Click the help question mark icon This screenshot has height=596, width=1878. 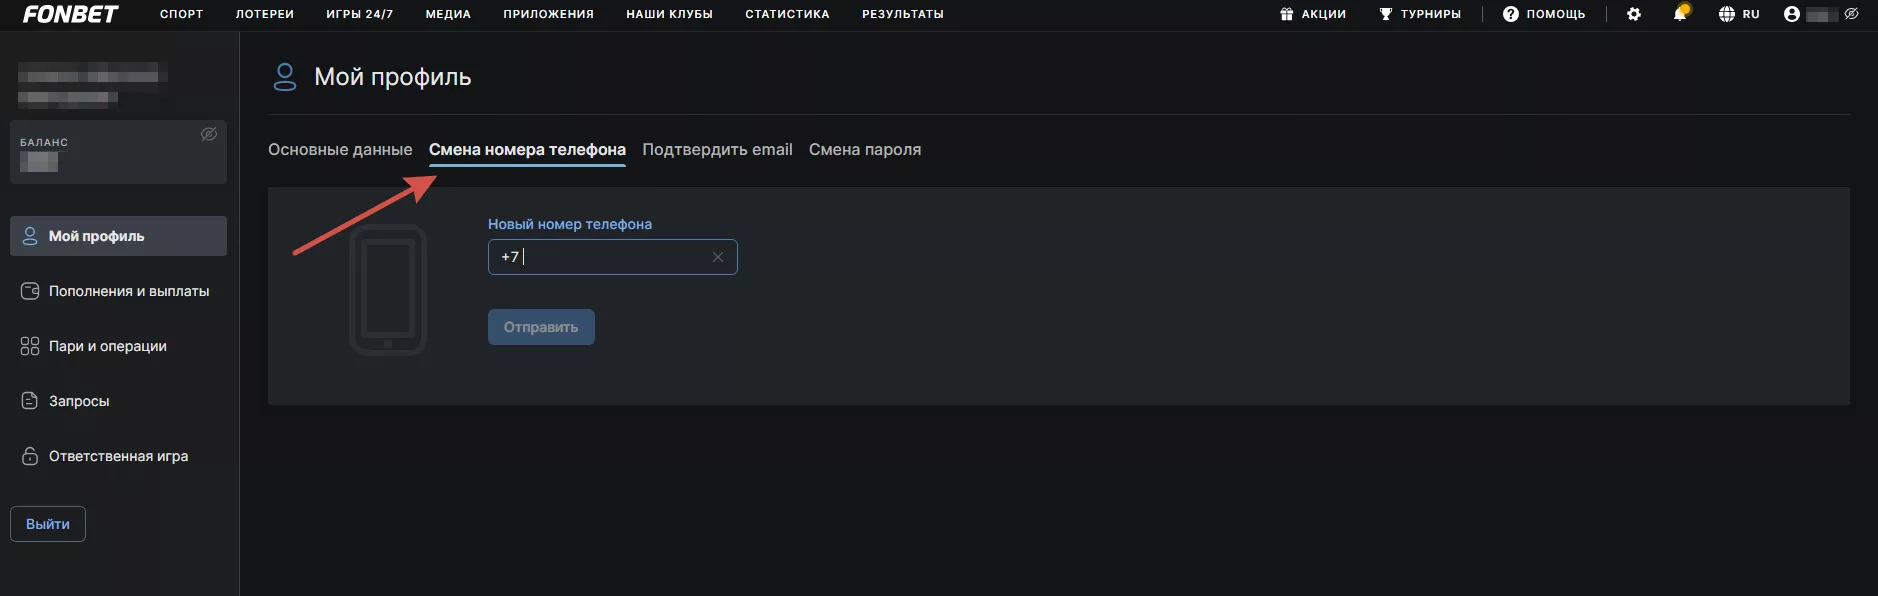tap(1510, 14)
